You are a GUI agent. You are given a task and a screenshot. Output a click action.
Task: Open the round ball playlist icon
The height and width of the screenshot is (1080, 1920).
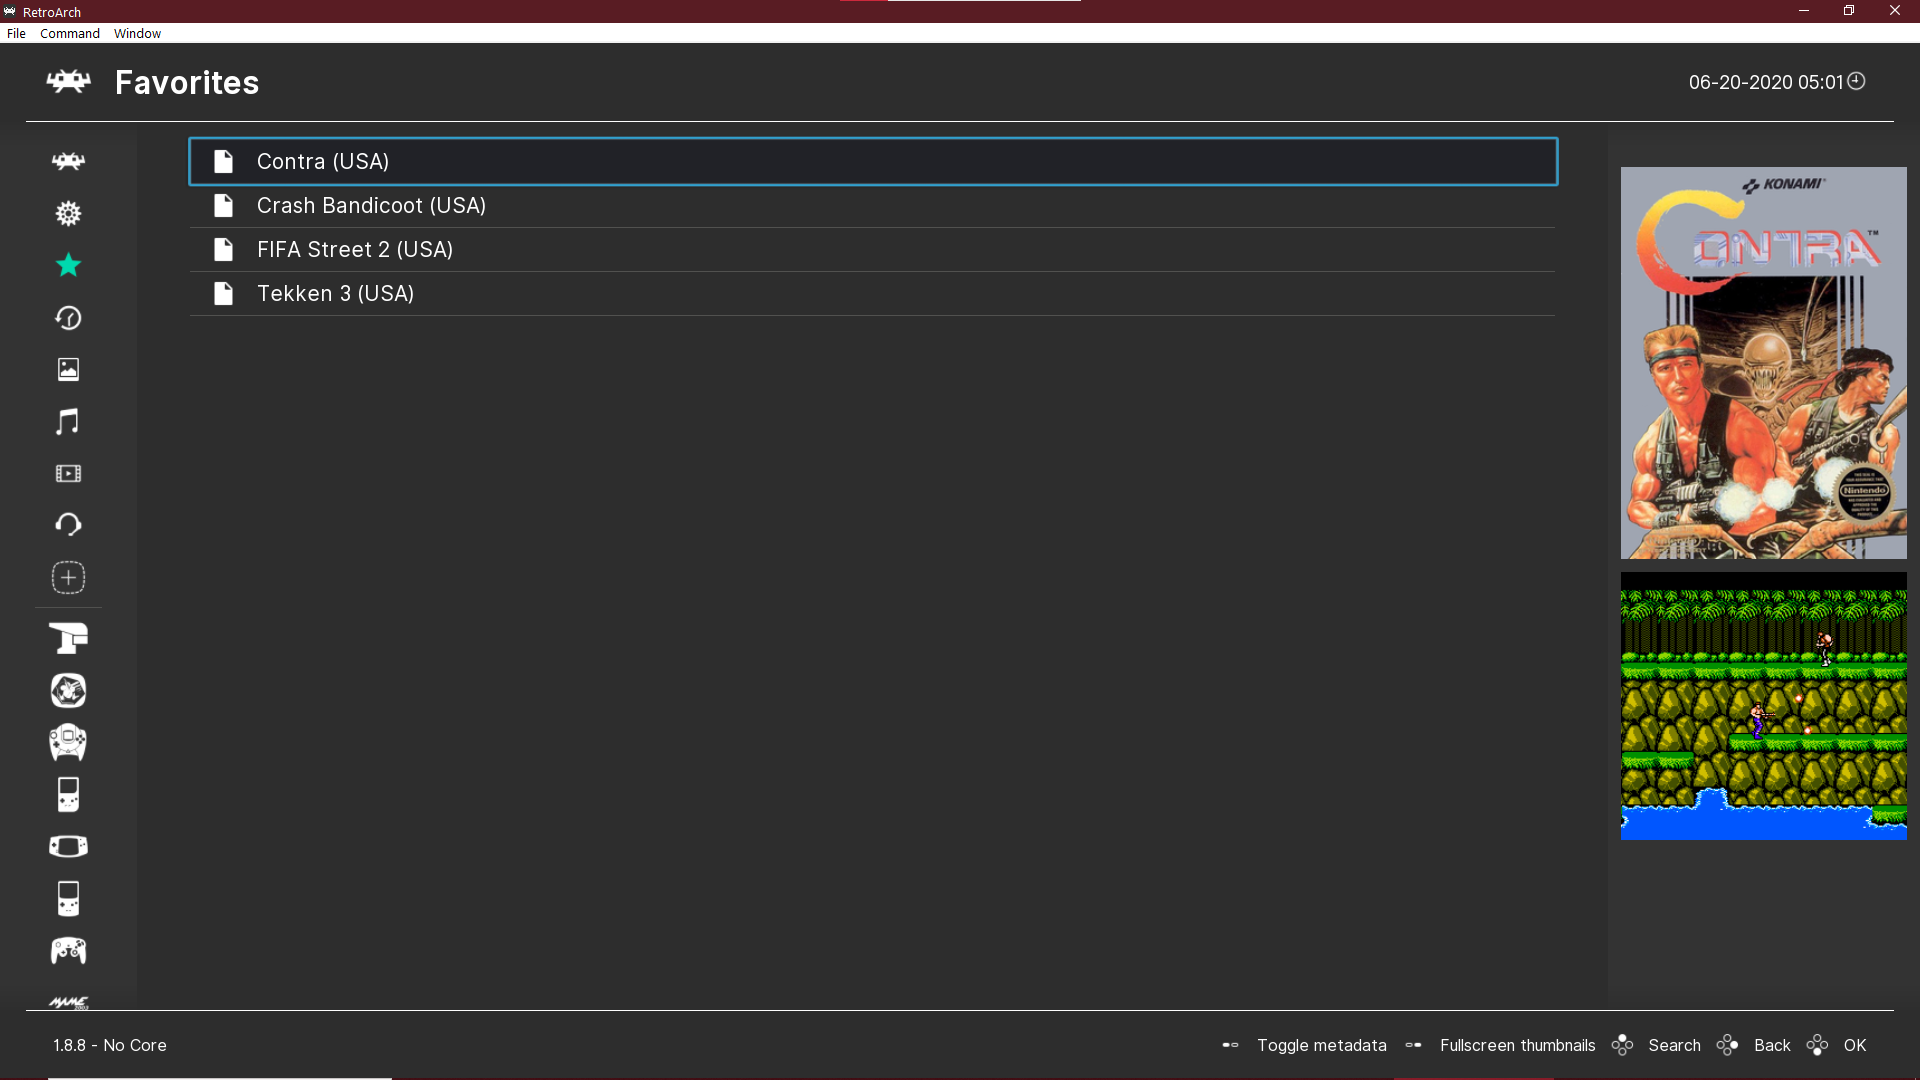(68, 690)
